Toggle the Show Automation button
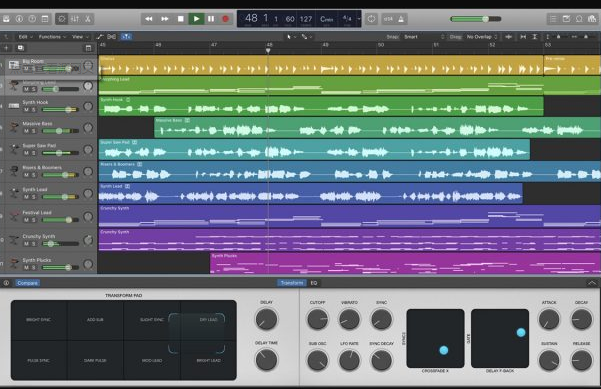 pos(100,37)
